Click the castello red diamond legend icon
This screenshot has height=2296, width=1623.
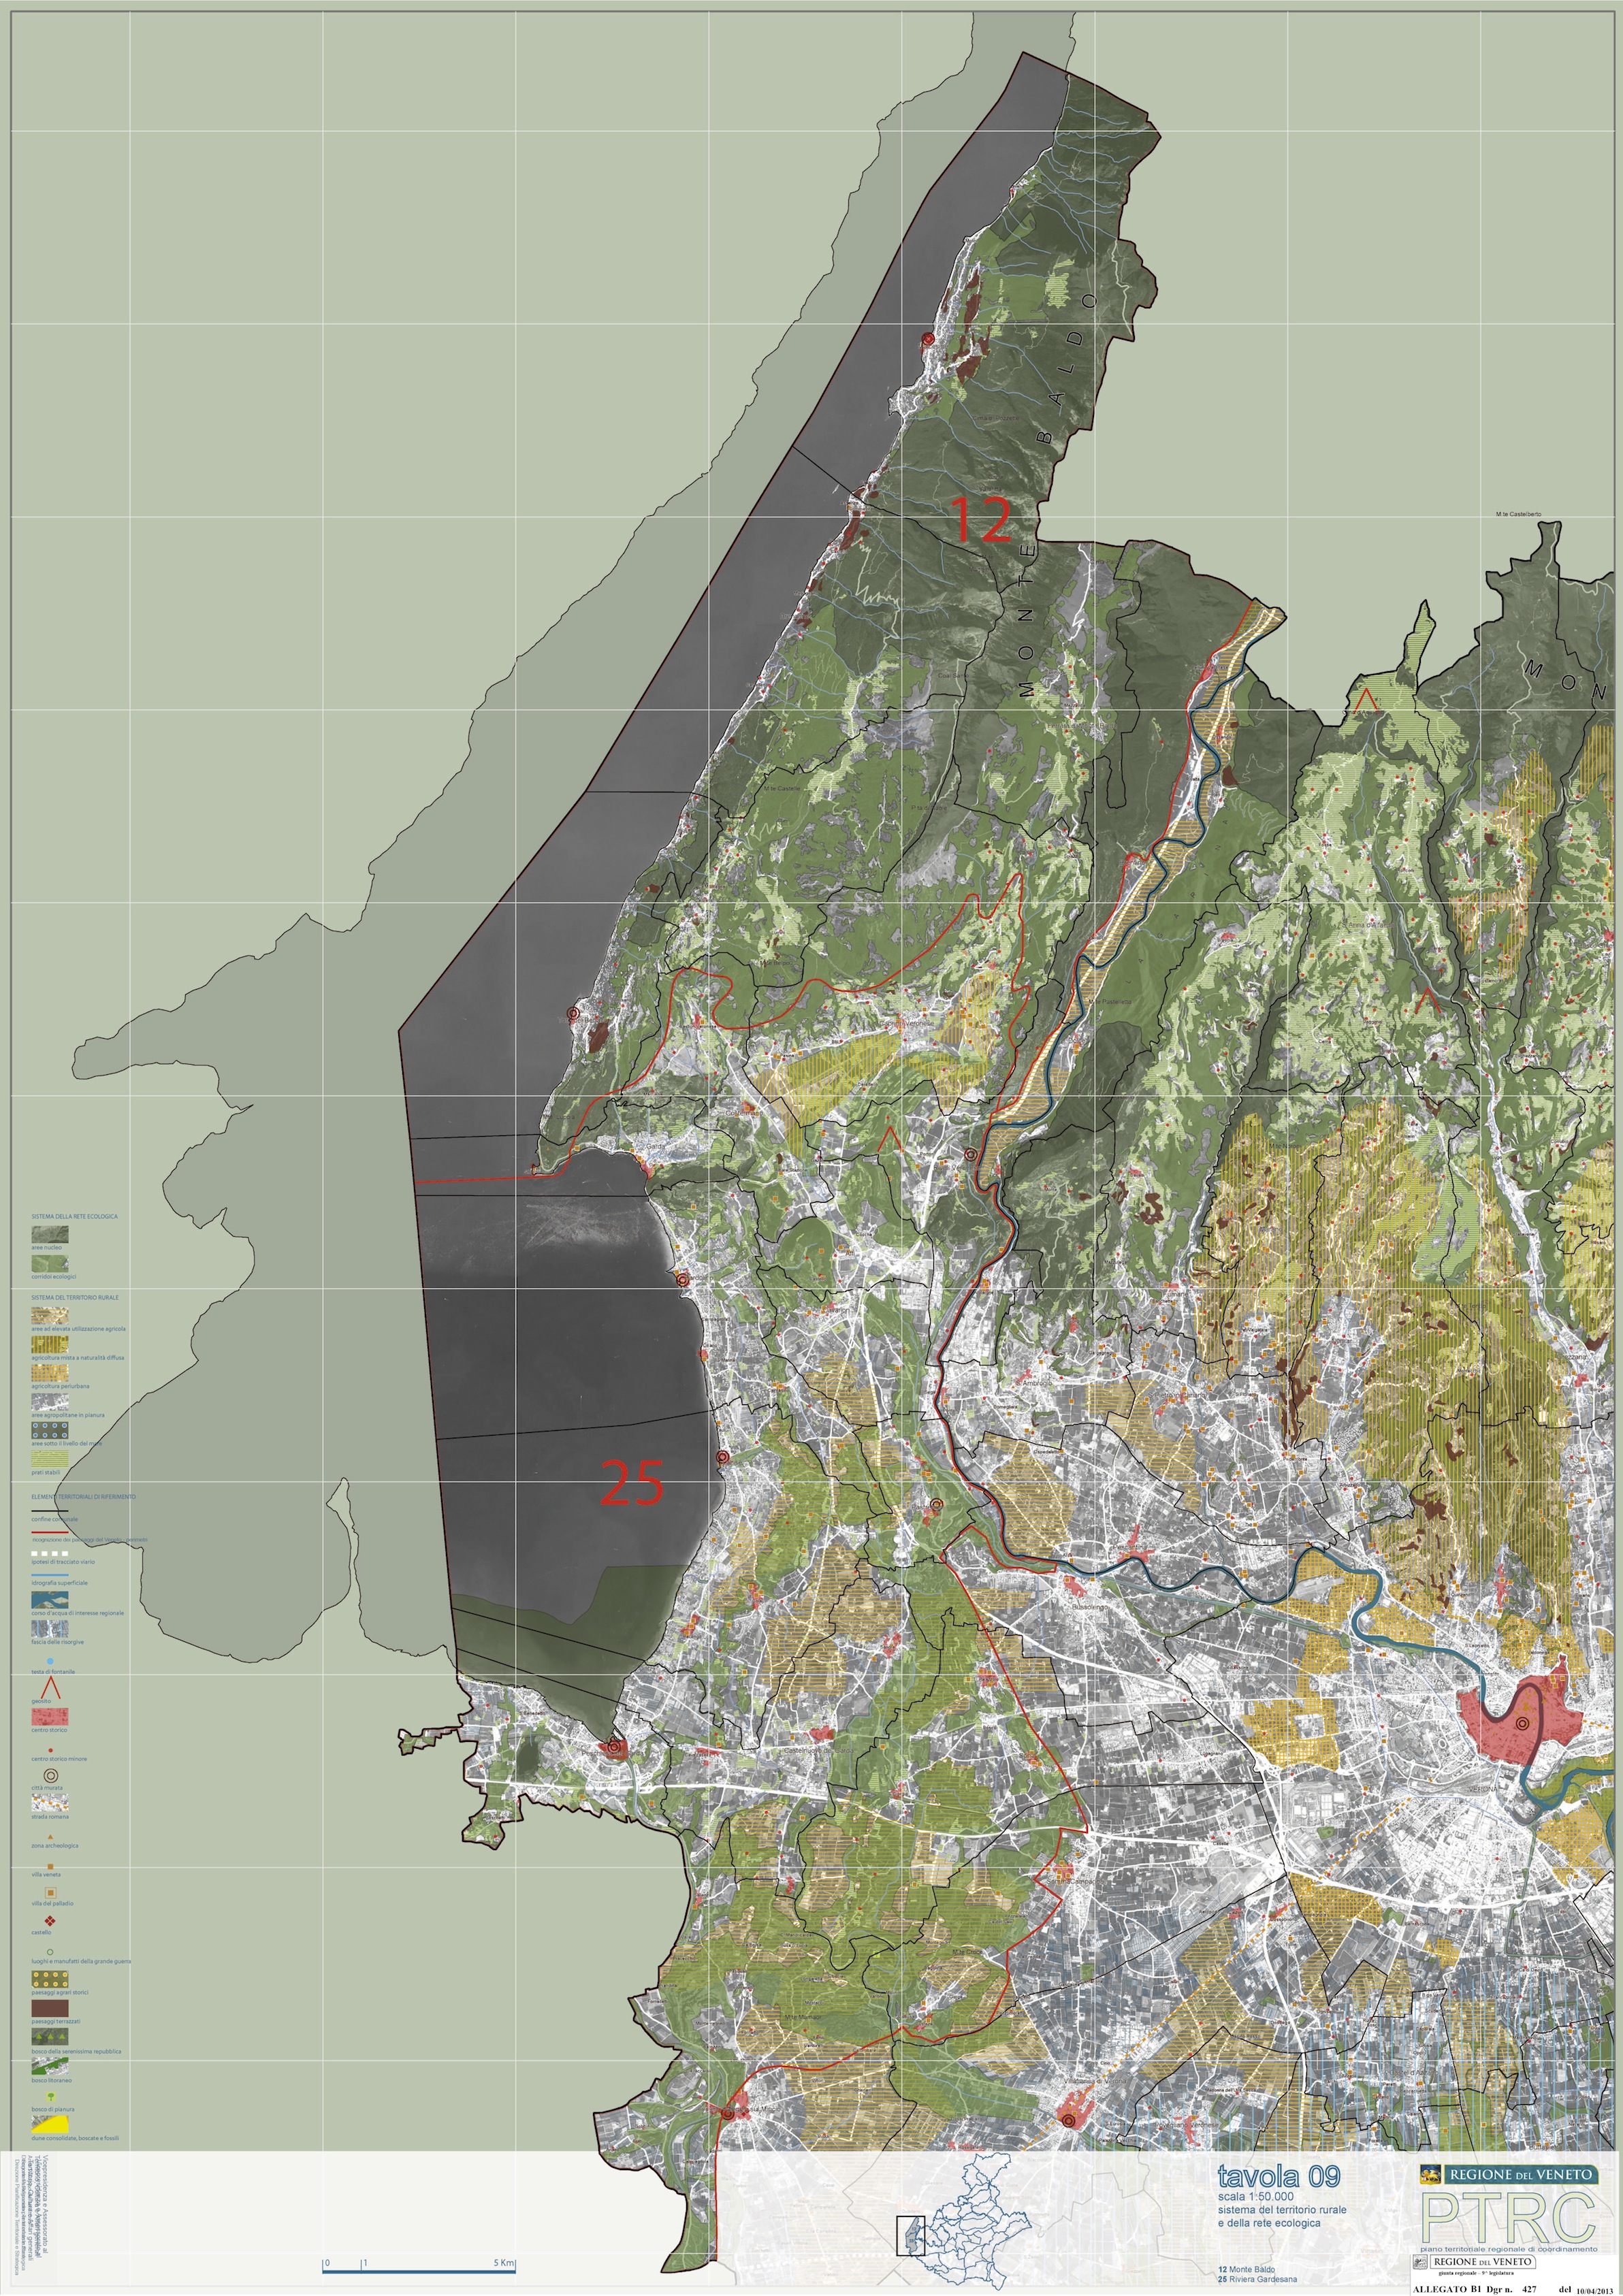point(48,1921)
